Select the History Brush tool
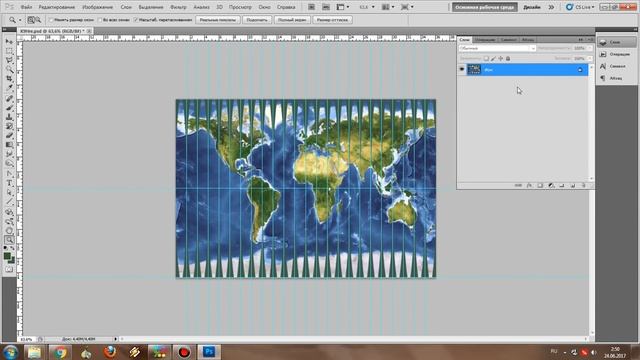Viewport: 640px width, 360px height. pyautogui.click(x=9, y=127)
